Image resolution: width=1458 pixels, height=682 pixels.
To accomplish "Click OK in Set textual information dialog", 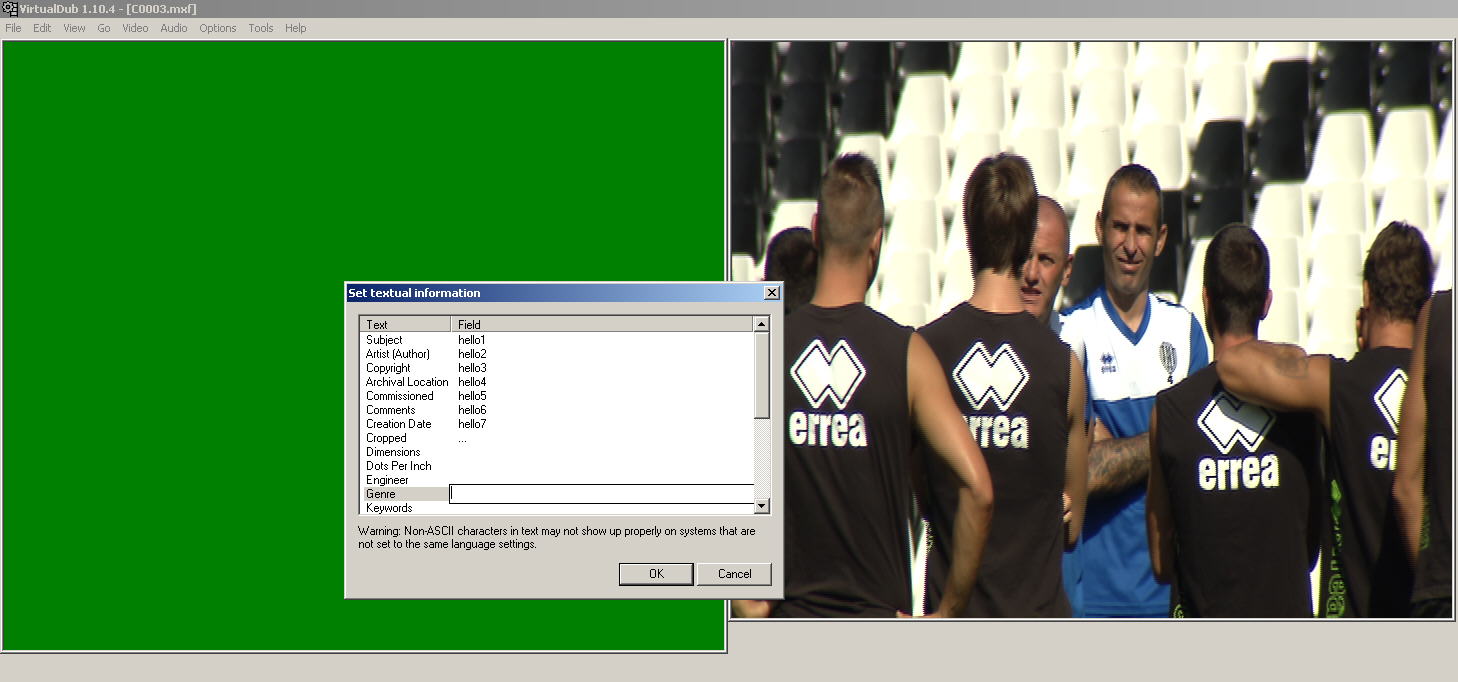I will pyautogui.click(x=656, y=574).
